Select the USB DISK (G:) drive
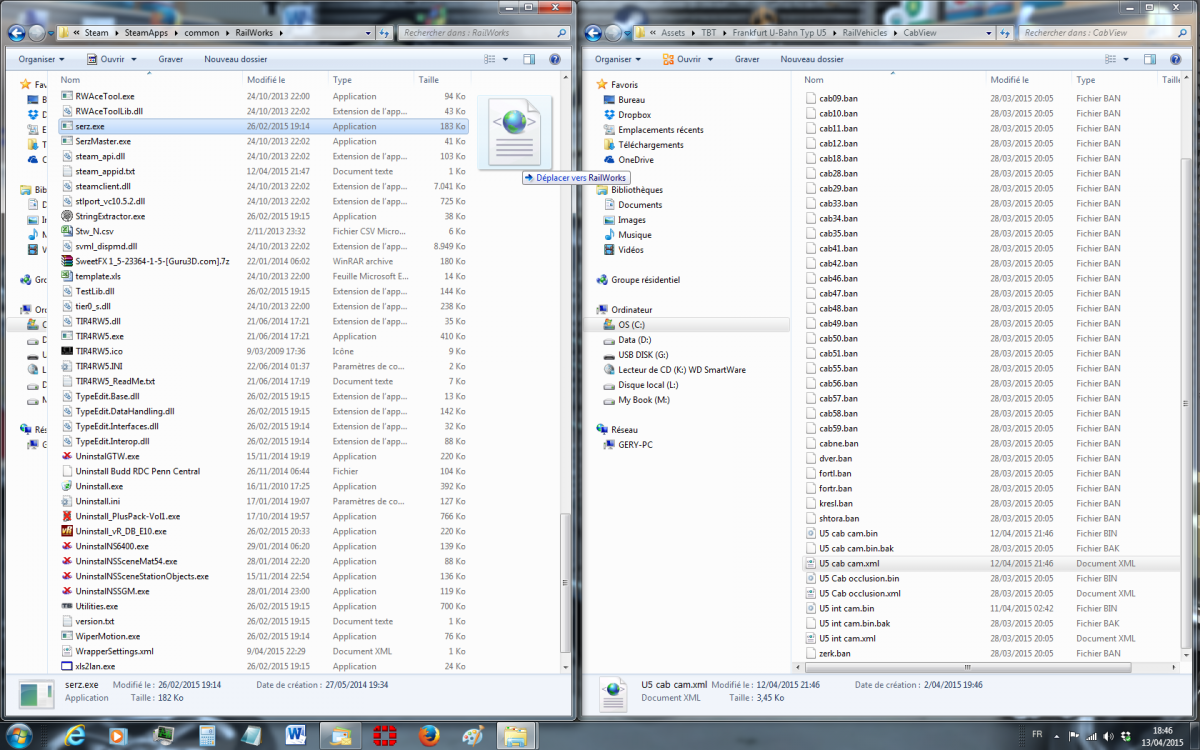This screenshot has height=750, width=1200. click(643, 355)
